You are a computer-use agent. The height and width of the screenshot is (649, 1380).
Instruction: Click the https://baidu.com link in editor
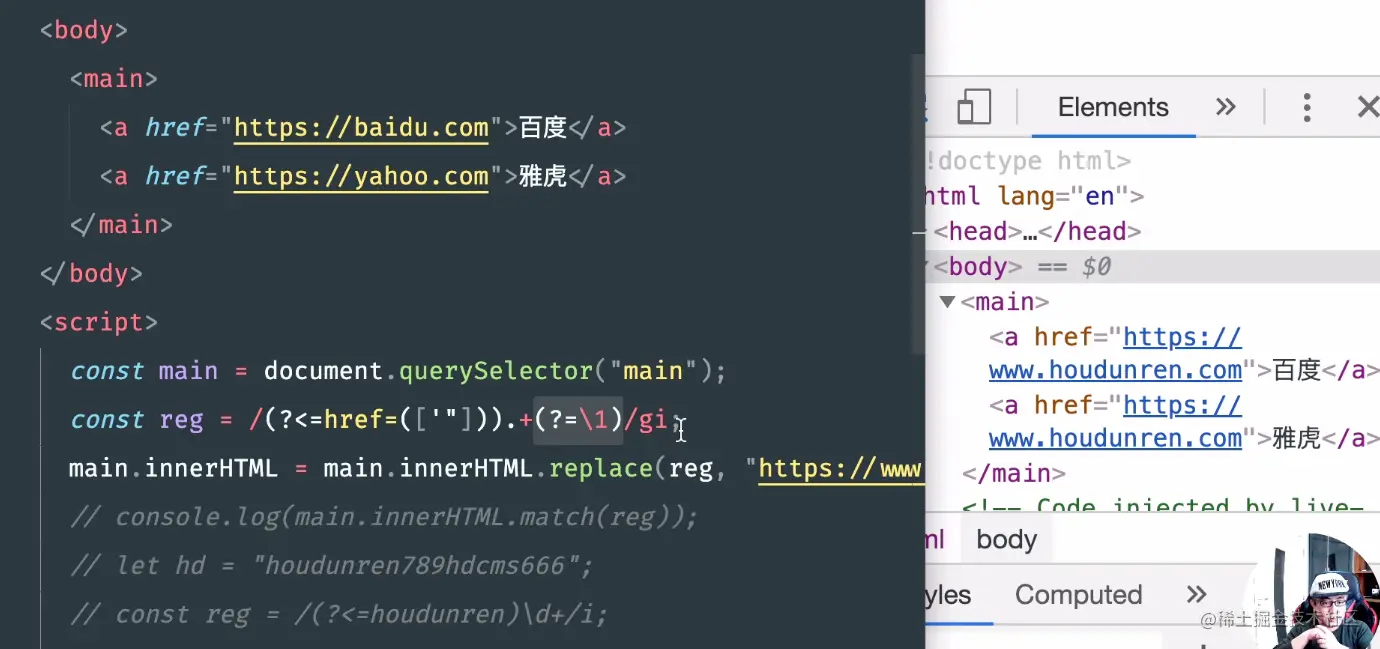tap(361, 128)
